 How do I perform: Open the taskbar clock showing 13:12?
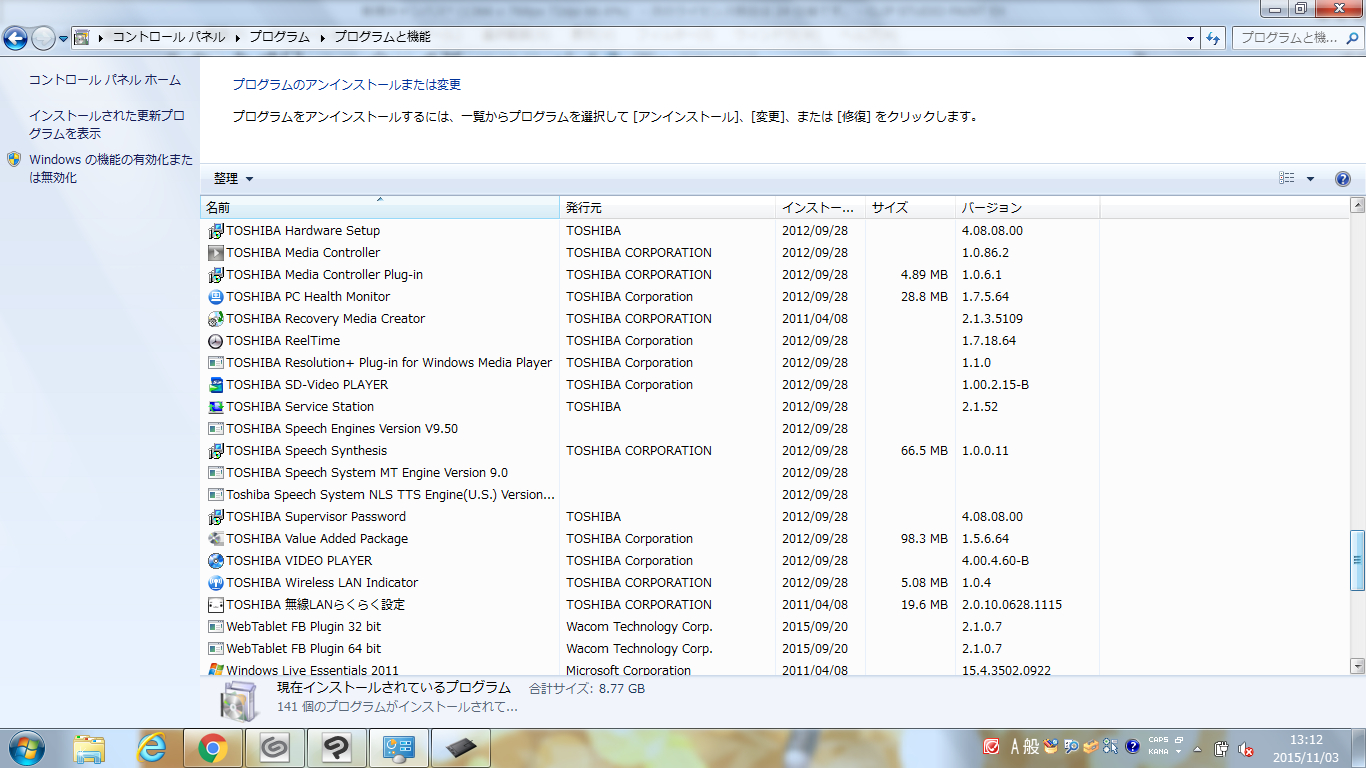pos(1306,748)
